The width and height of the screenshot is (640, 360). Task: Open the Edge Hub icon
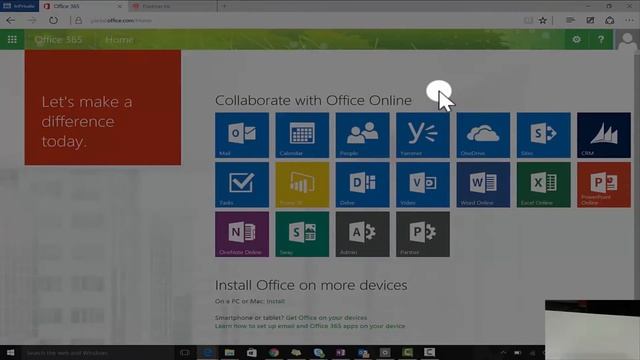click(570, 20)
